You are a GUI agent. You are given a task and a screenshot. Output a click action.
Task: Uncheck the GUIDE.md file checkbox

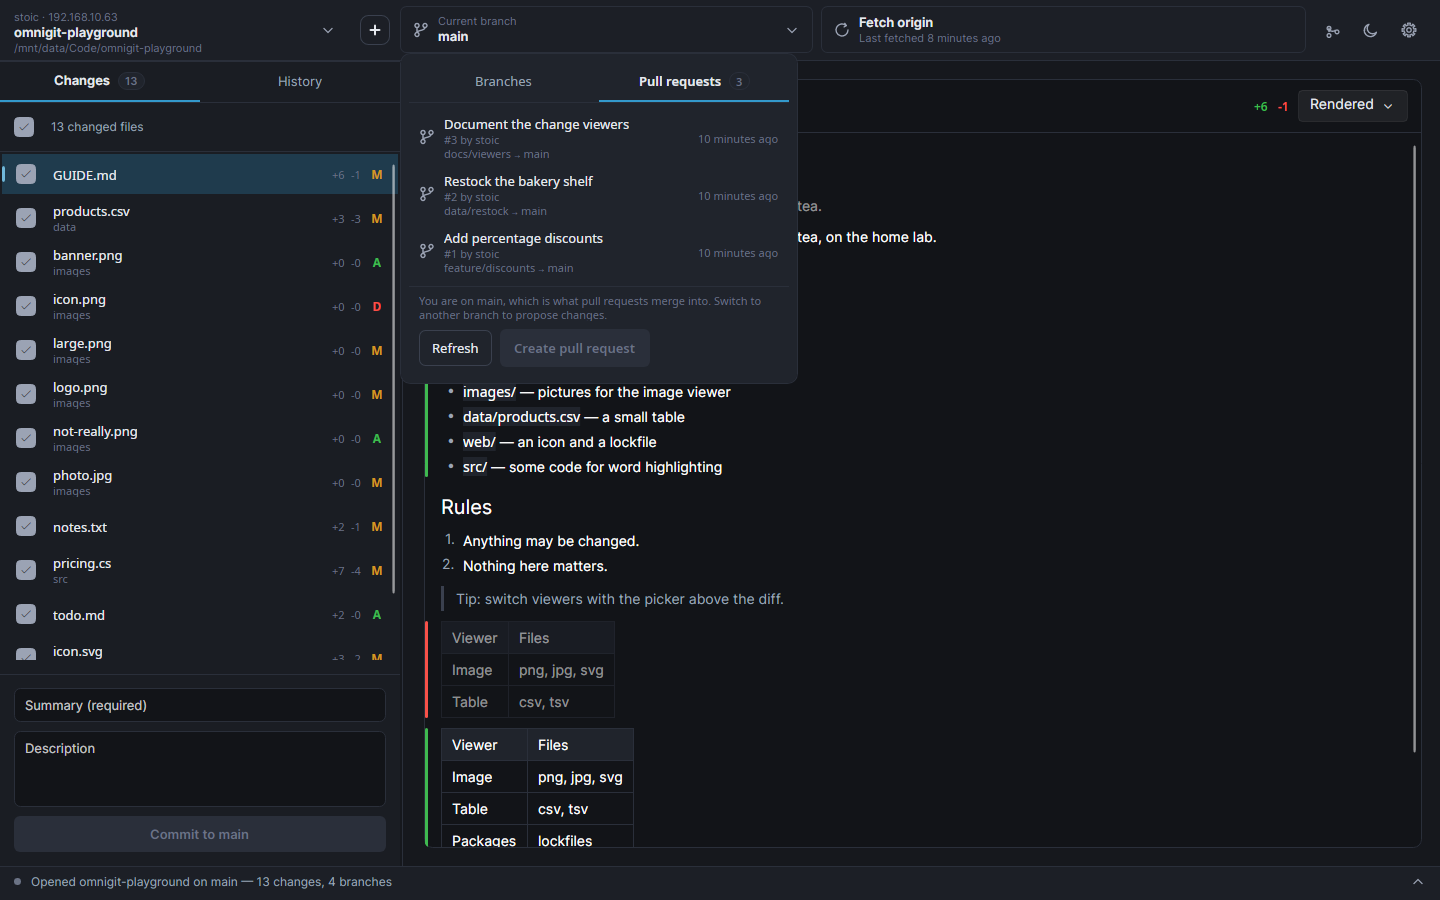tap(26, 174)
